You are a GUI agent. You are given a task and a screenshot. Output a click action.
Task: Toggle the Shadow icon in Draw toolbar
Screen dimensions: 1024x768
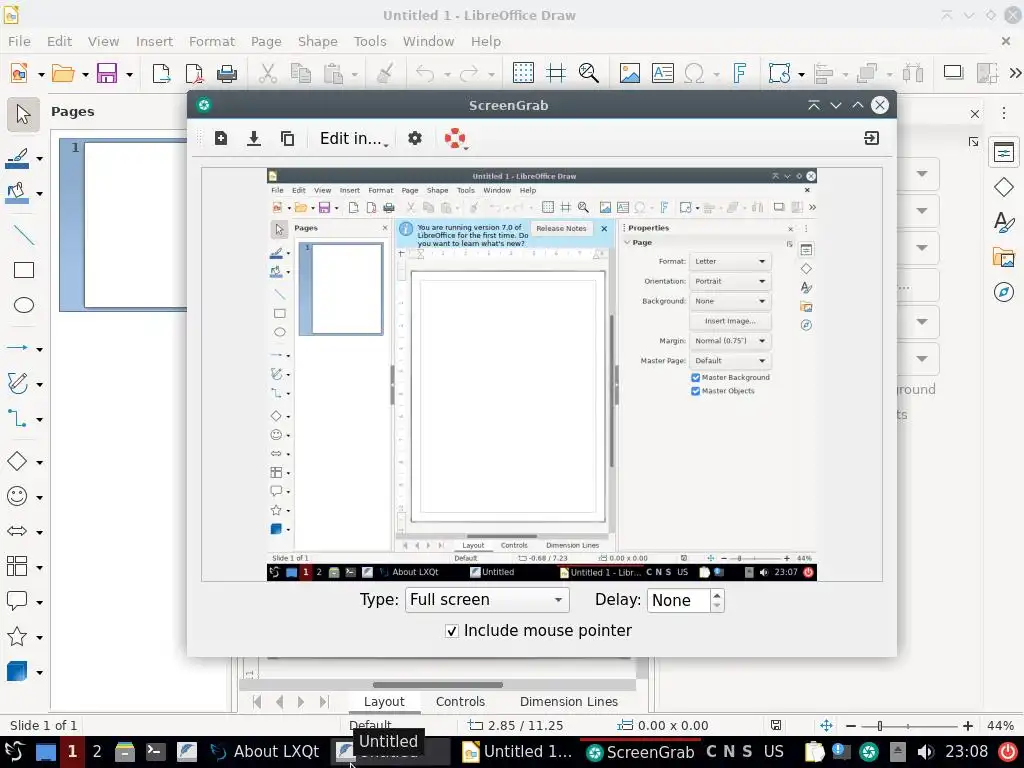tap(953, 73)
